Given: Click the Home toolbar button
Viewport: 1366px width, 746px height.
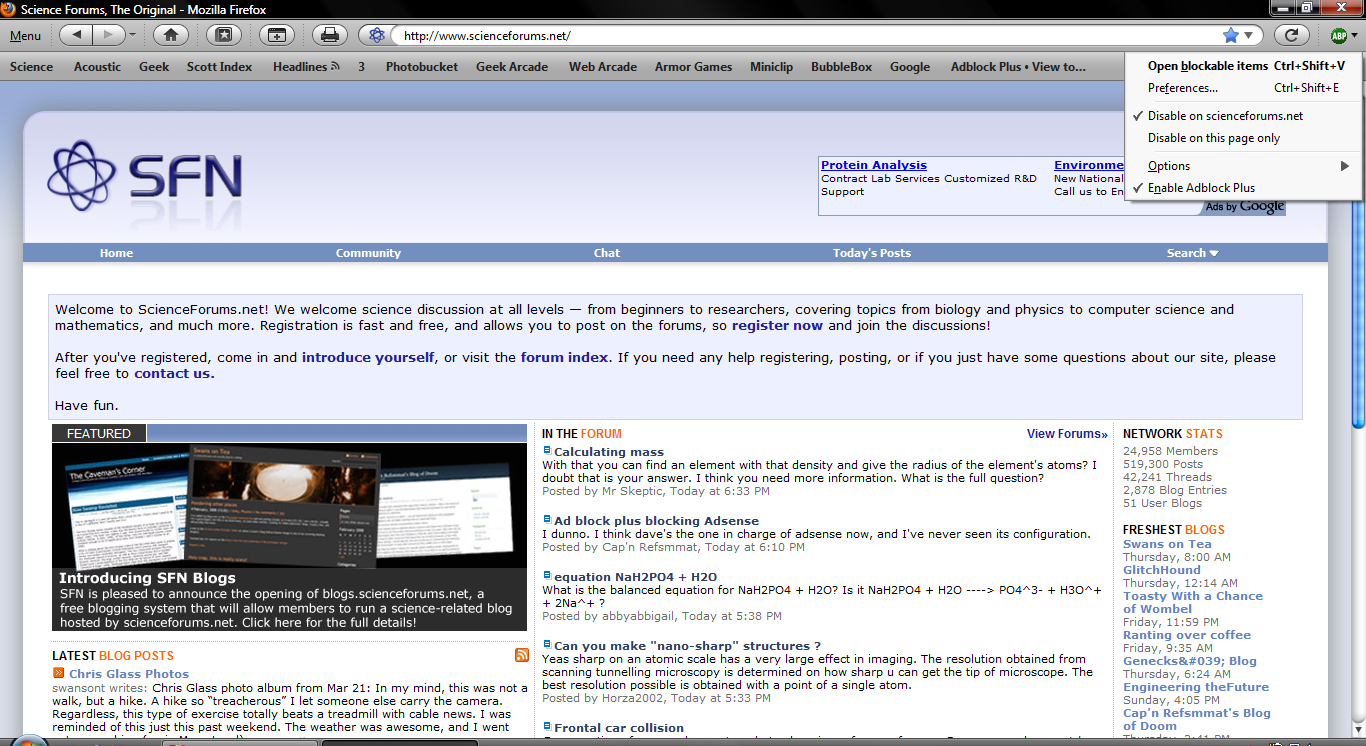Looking at the screenshot, I should [171, 35].
